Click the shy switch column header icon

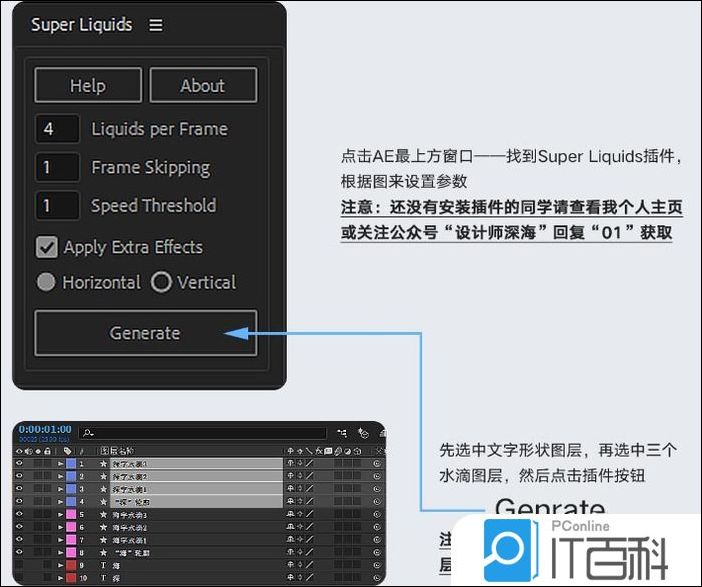pyautogui.click(x=290, y=451)
